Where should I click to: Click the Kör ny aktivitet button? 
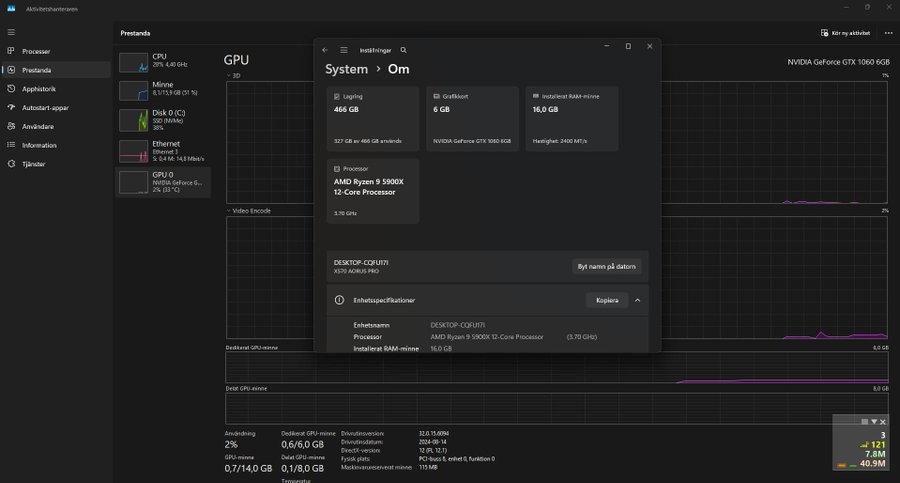845,32
